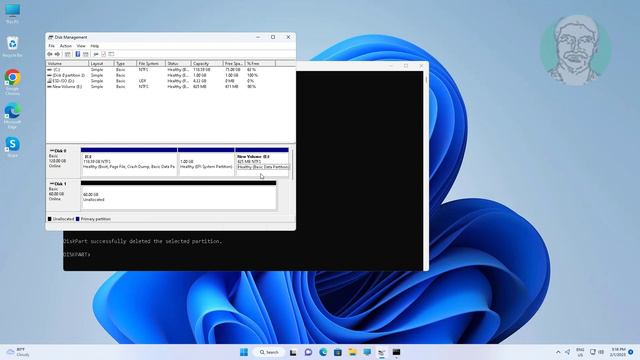Sort by the Type column header

125,64
